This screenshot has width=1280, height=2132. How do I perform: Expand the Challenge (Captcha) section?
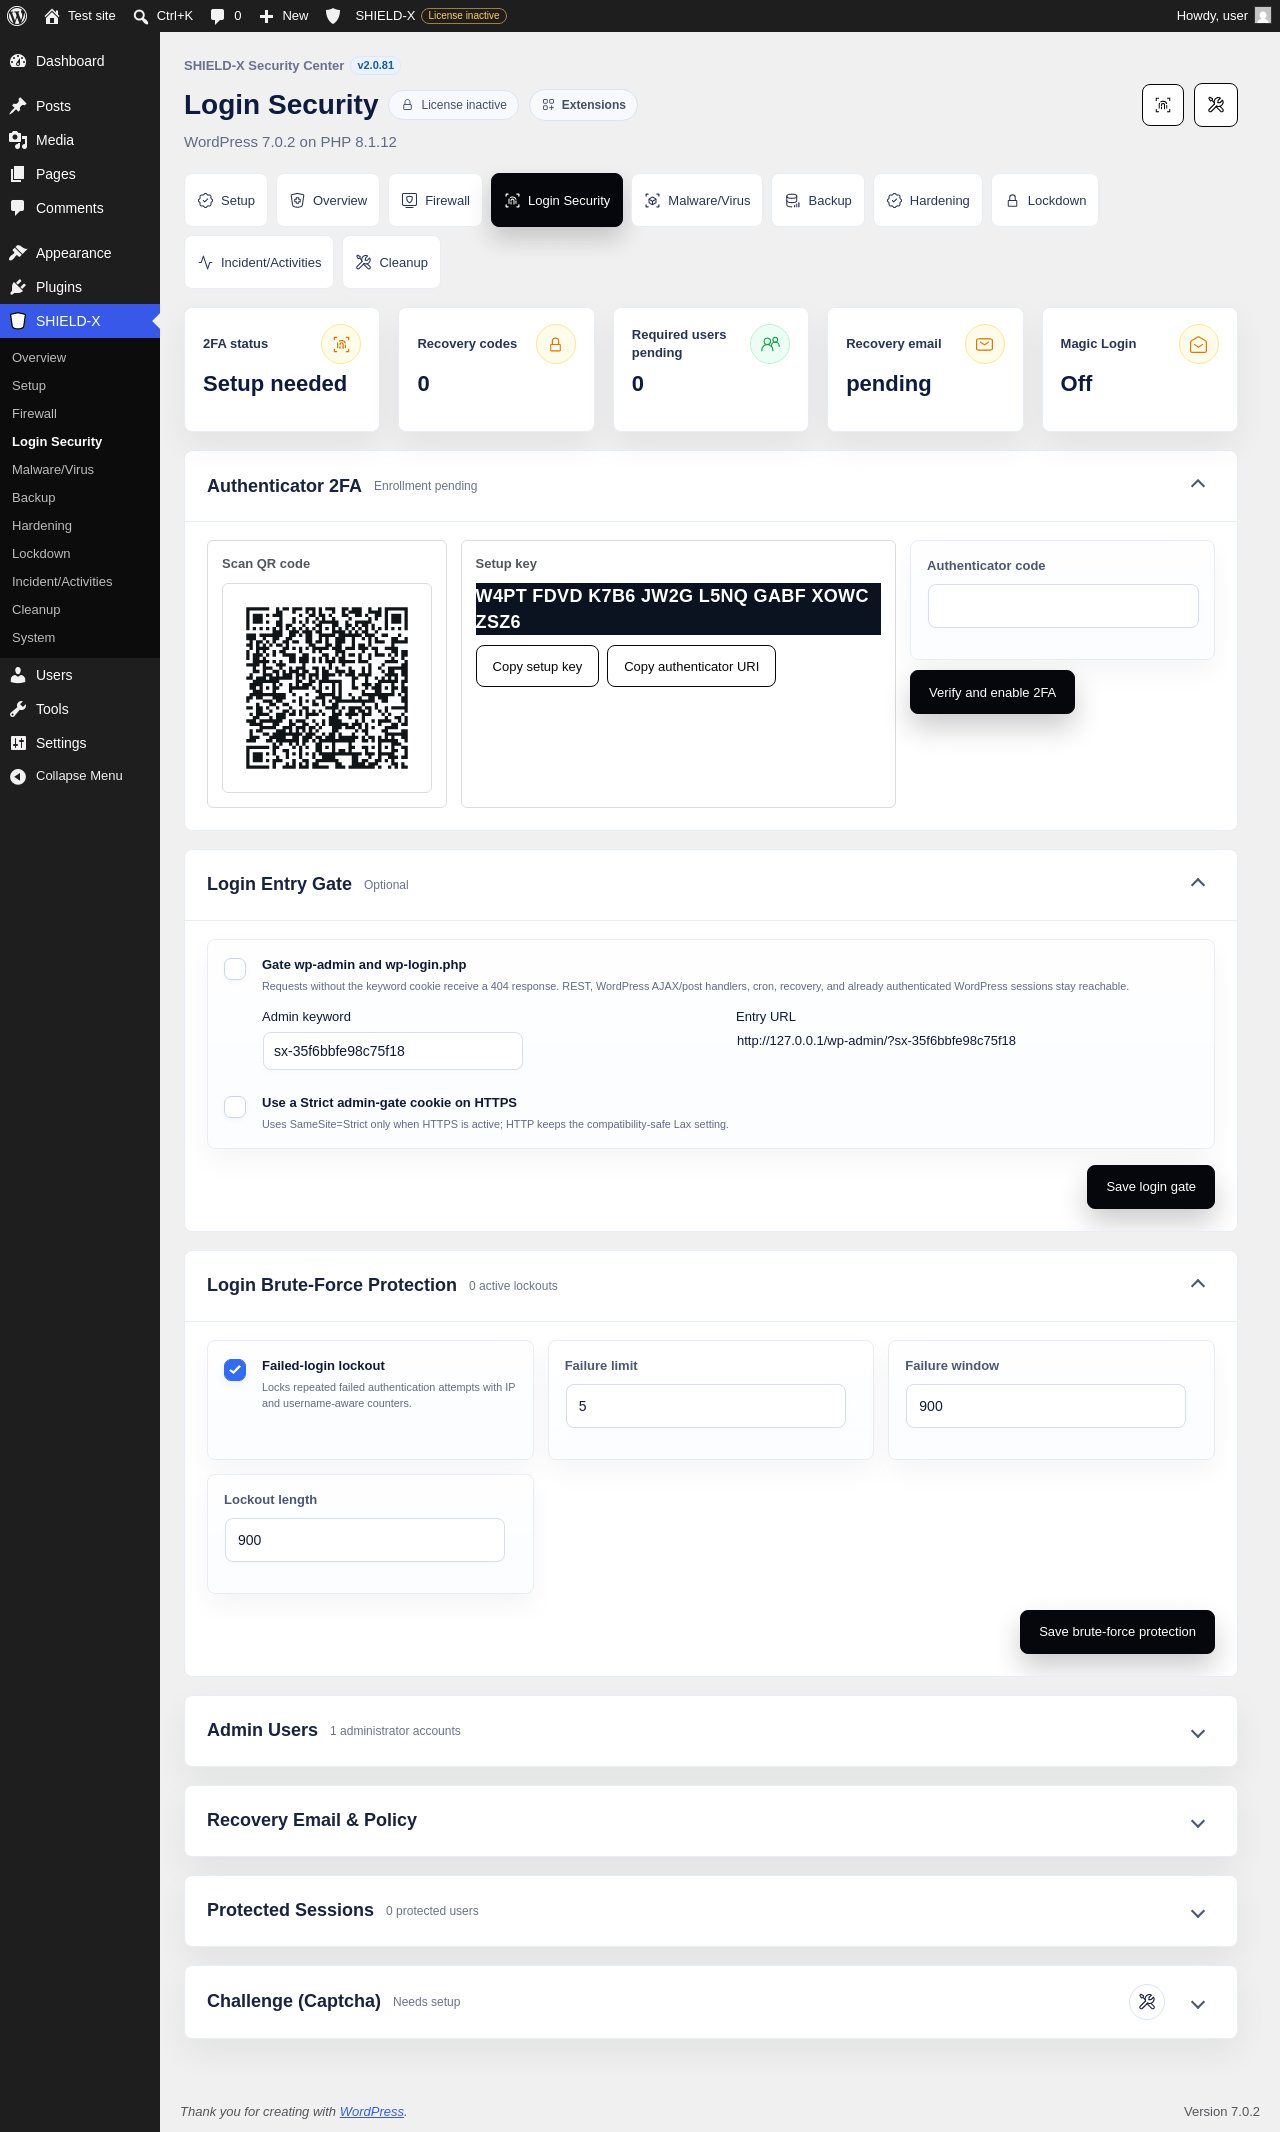coord(1198,2004)
